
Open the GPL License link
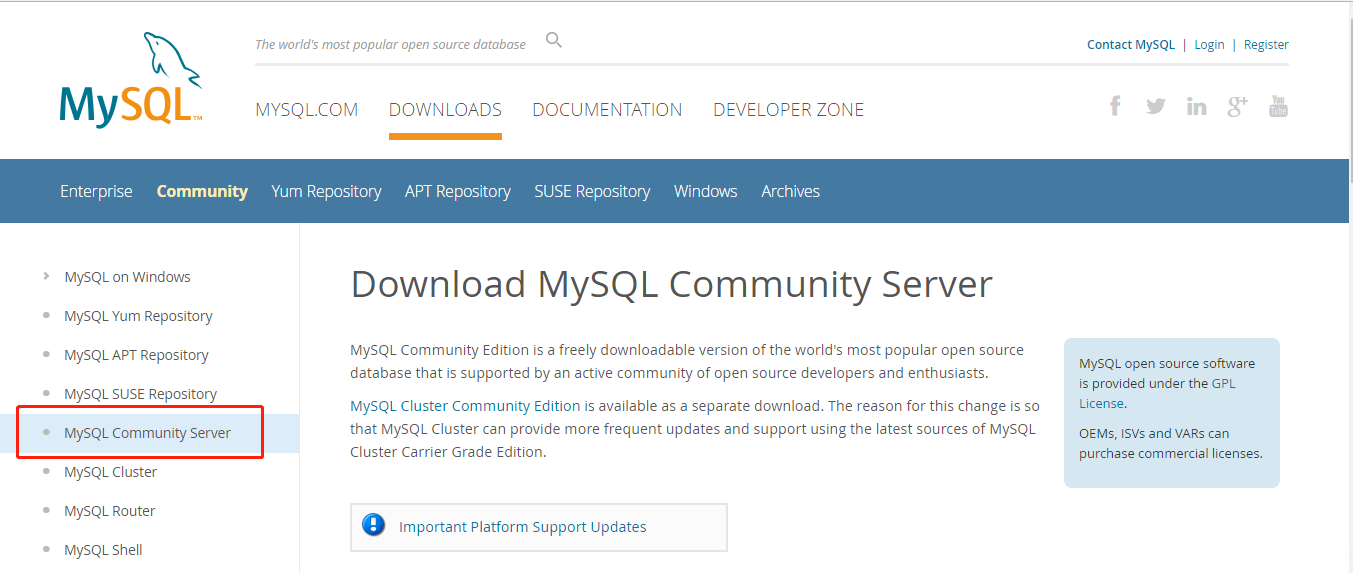tap(1157, 393)
